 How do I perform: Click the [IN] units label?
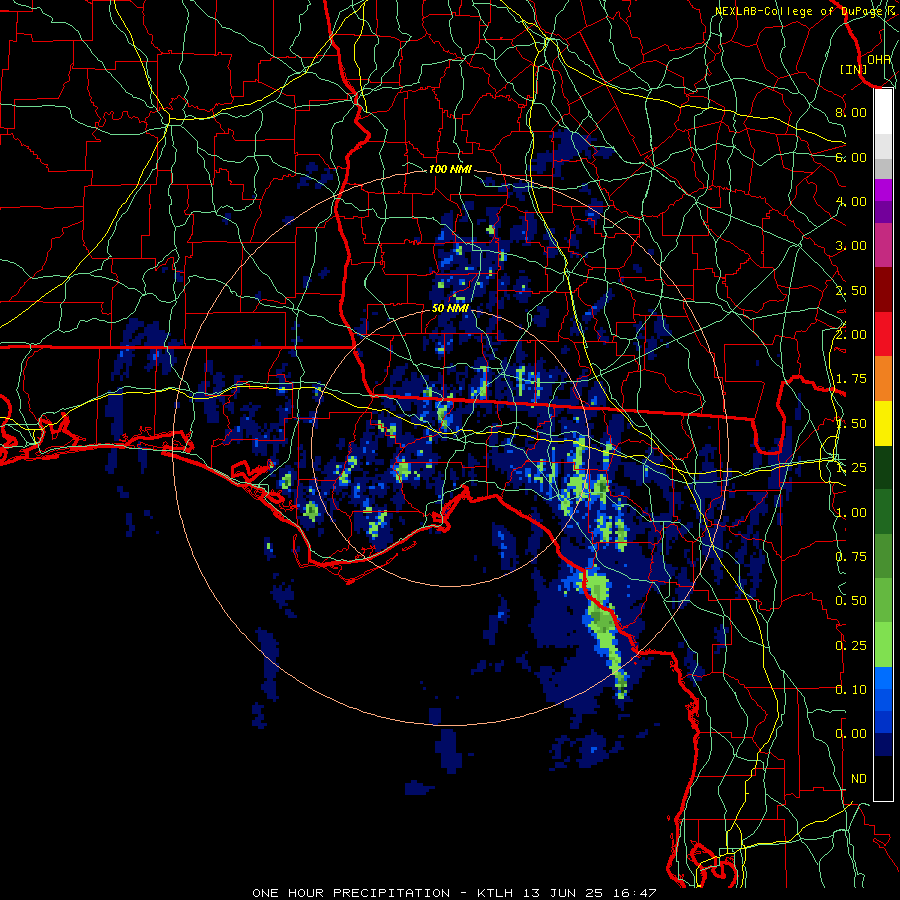(x=853, y=69)
